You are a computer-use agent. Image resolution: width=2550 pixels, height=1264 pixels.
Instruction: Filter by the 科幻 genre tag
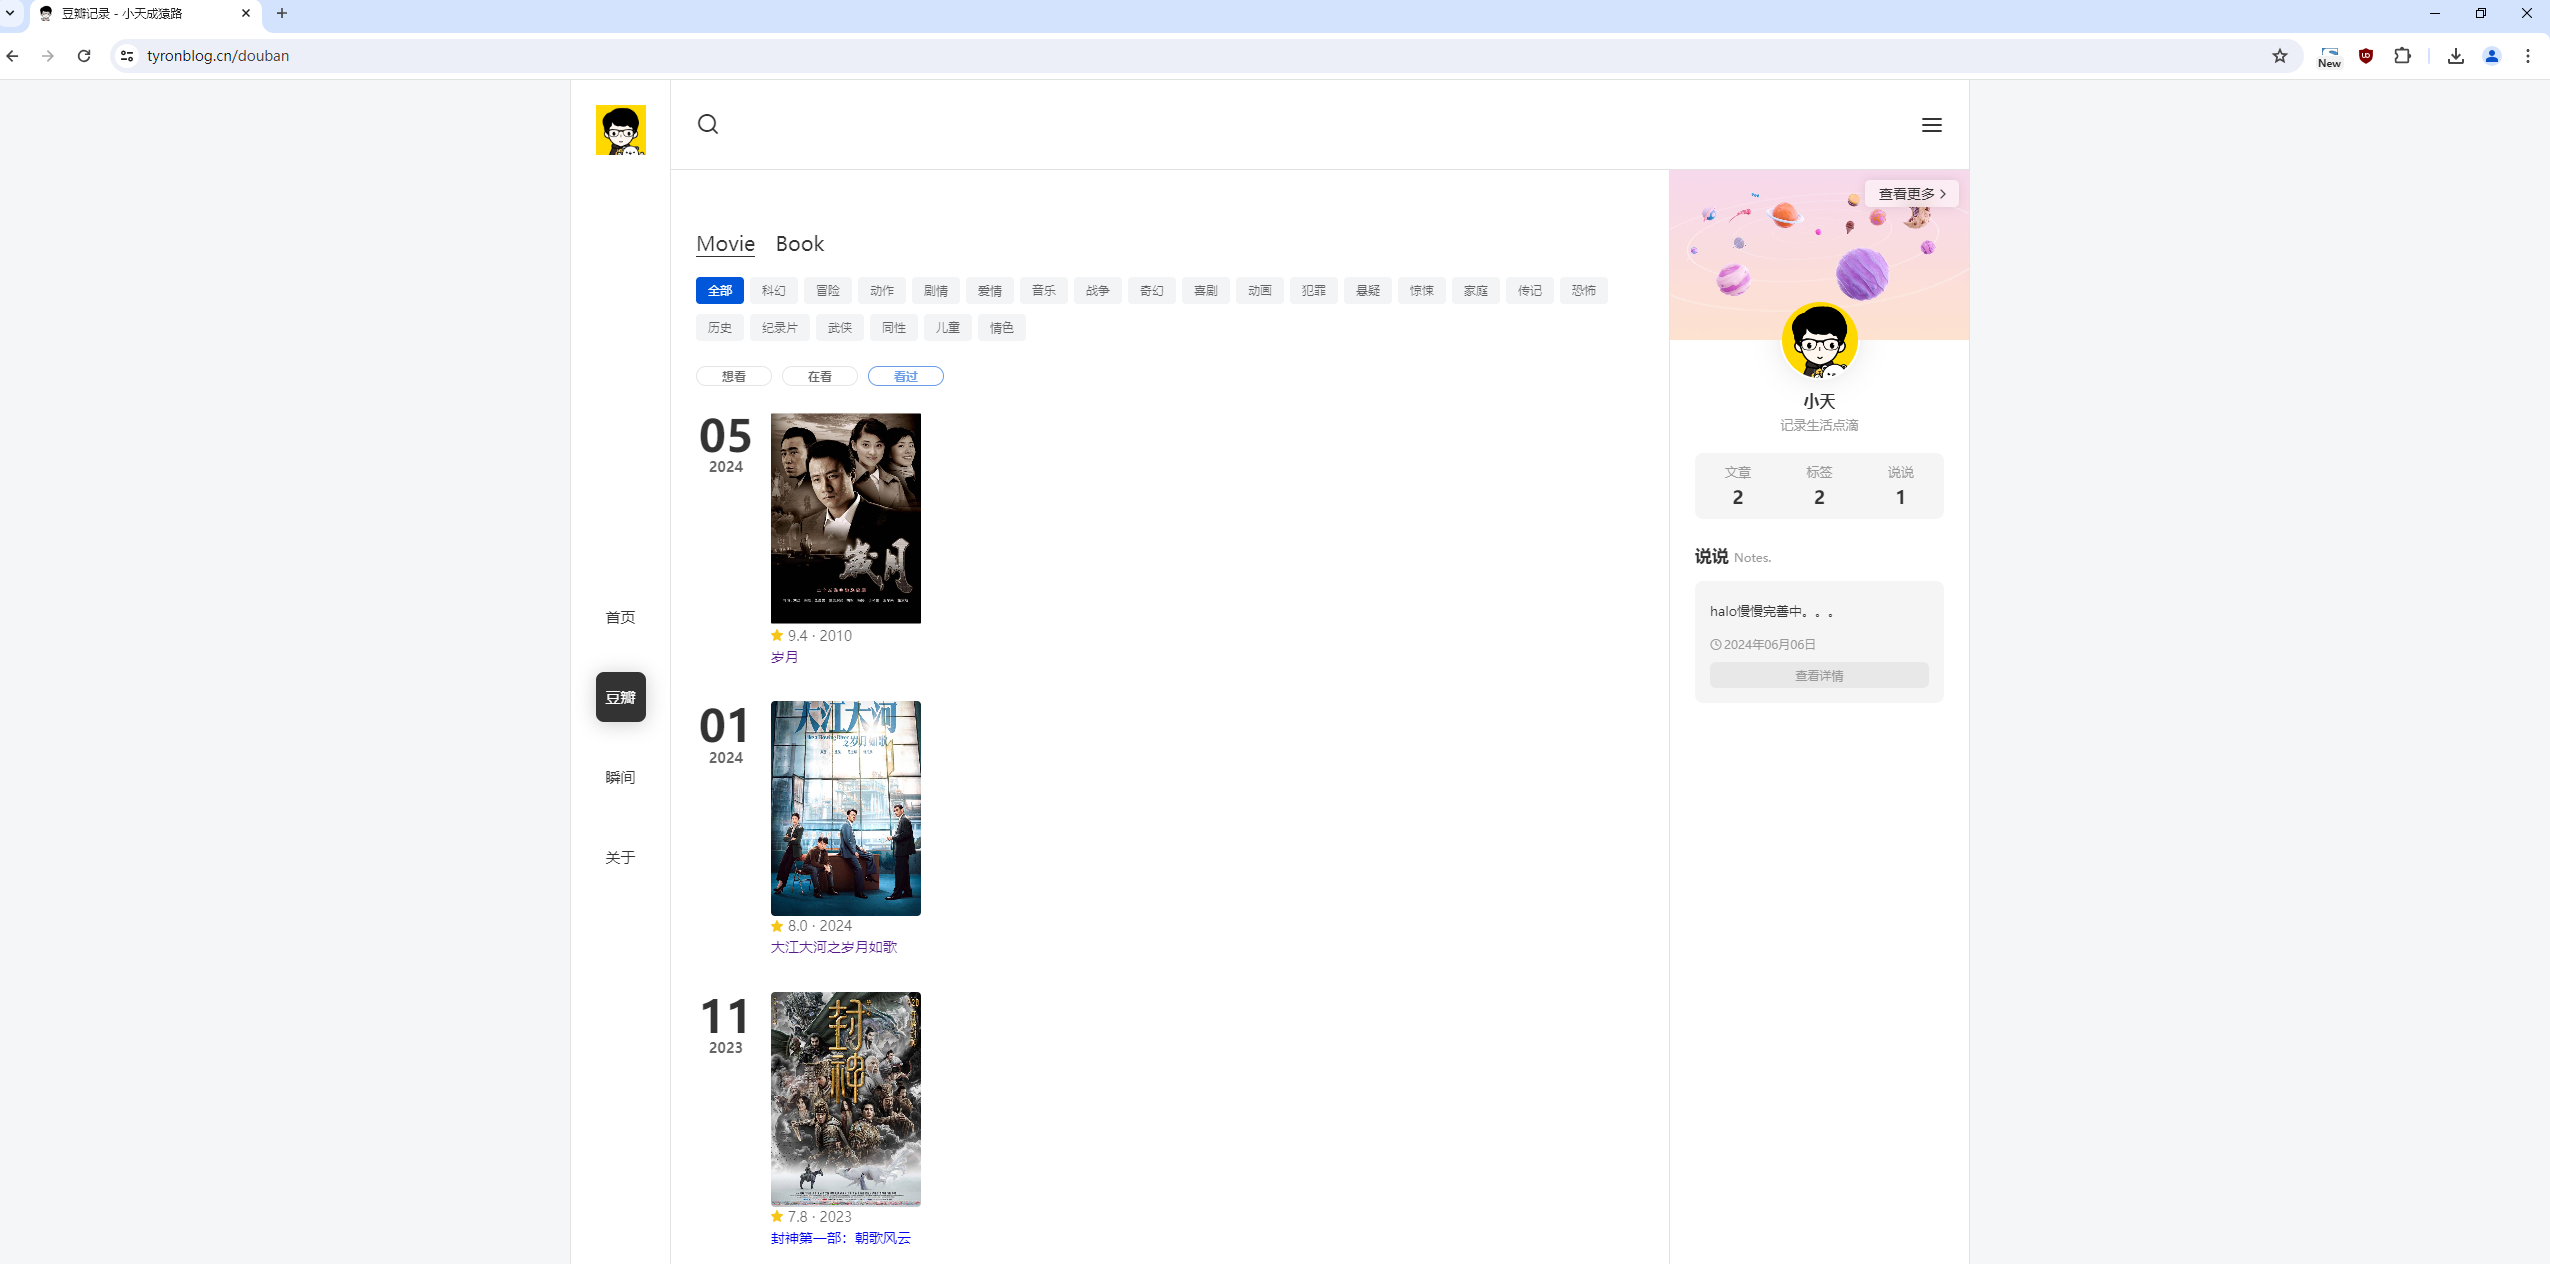click(773, 291)
